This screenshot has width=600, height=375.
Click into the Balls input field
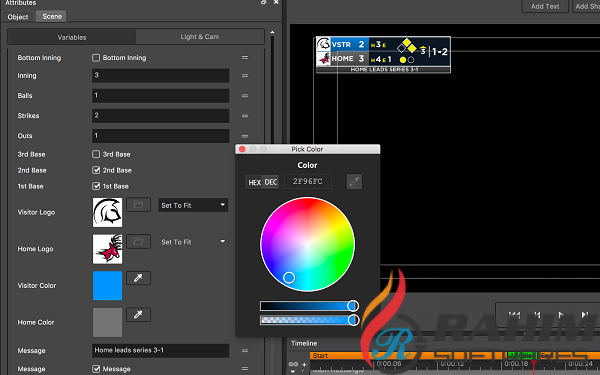click(160, 96)
